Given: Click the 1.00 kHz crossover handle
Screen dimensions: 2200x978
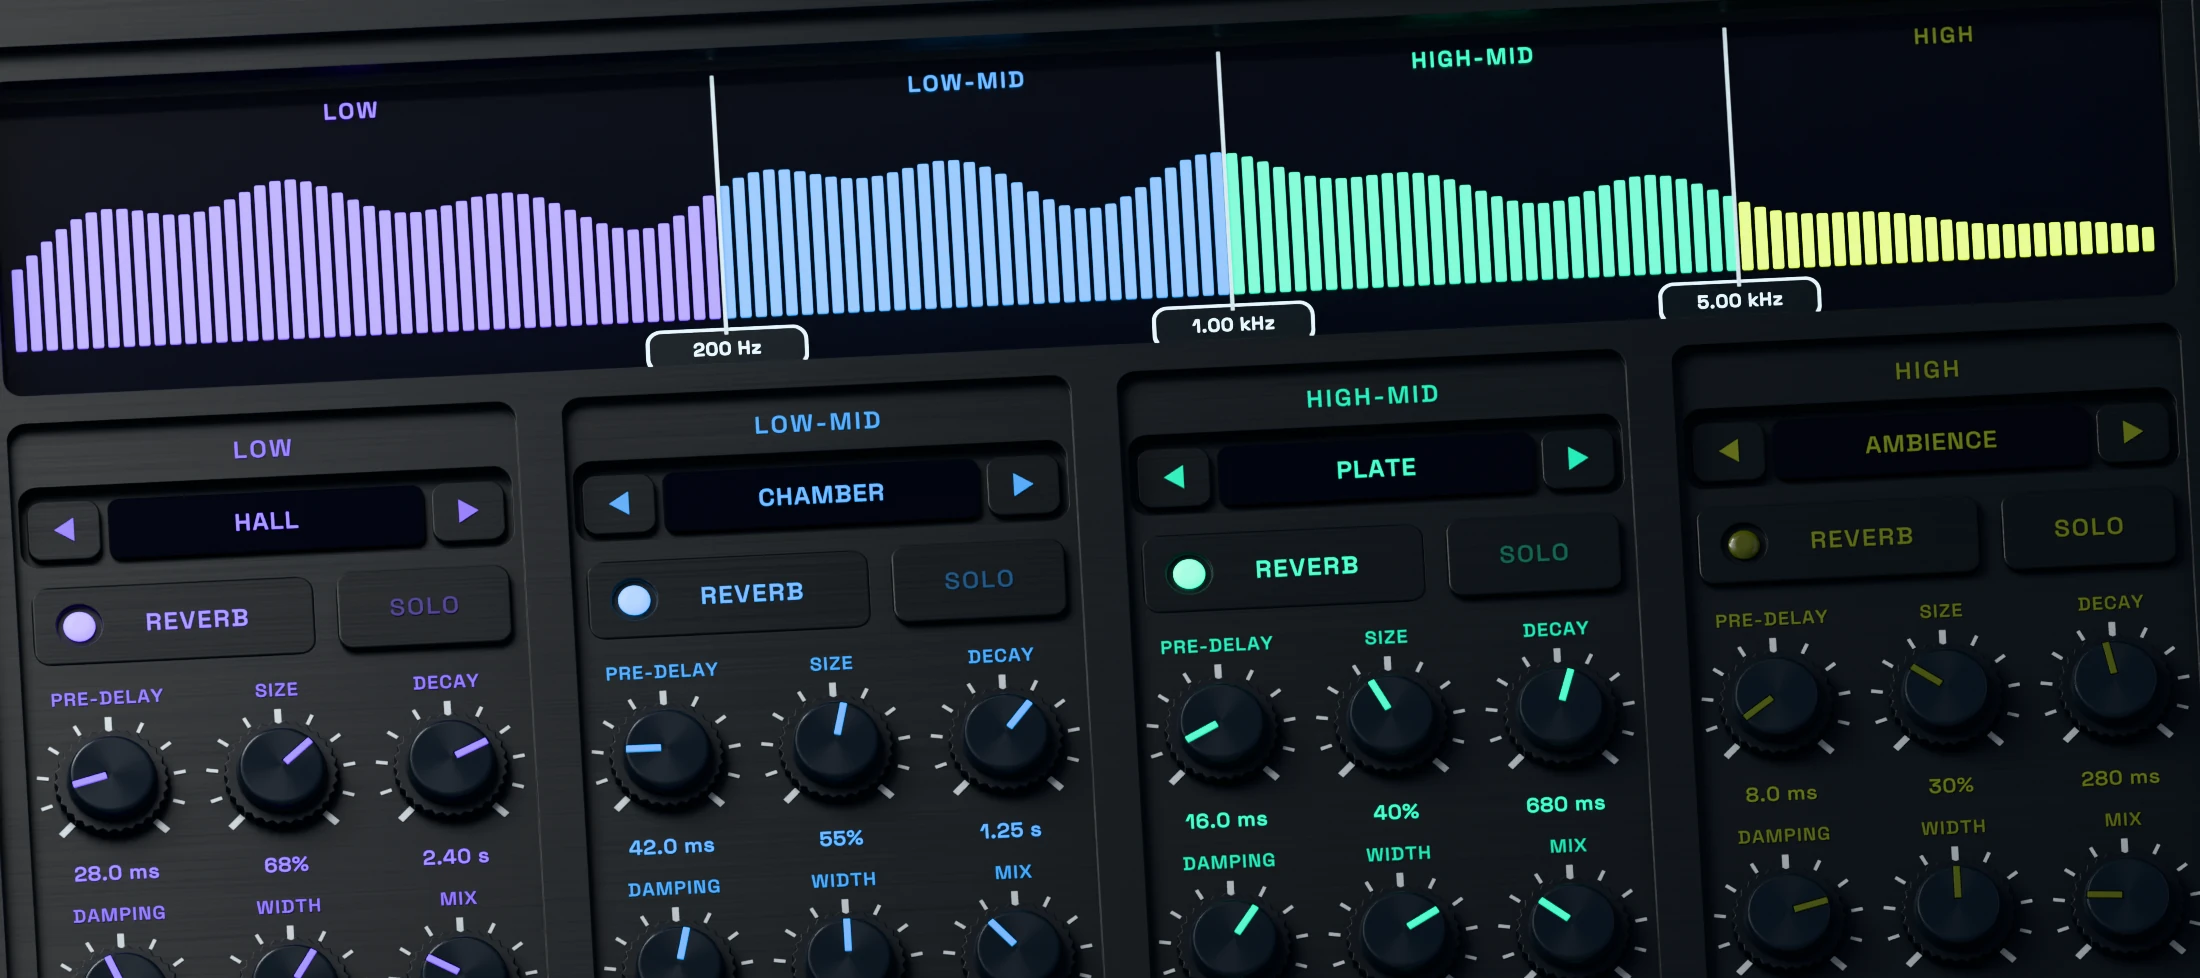Looking at the screenshot, I should [1233, 324].
